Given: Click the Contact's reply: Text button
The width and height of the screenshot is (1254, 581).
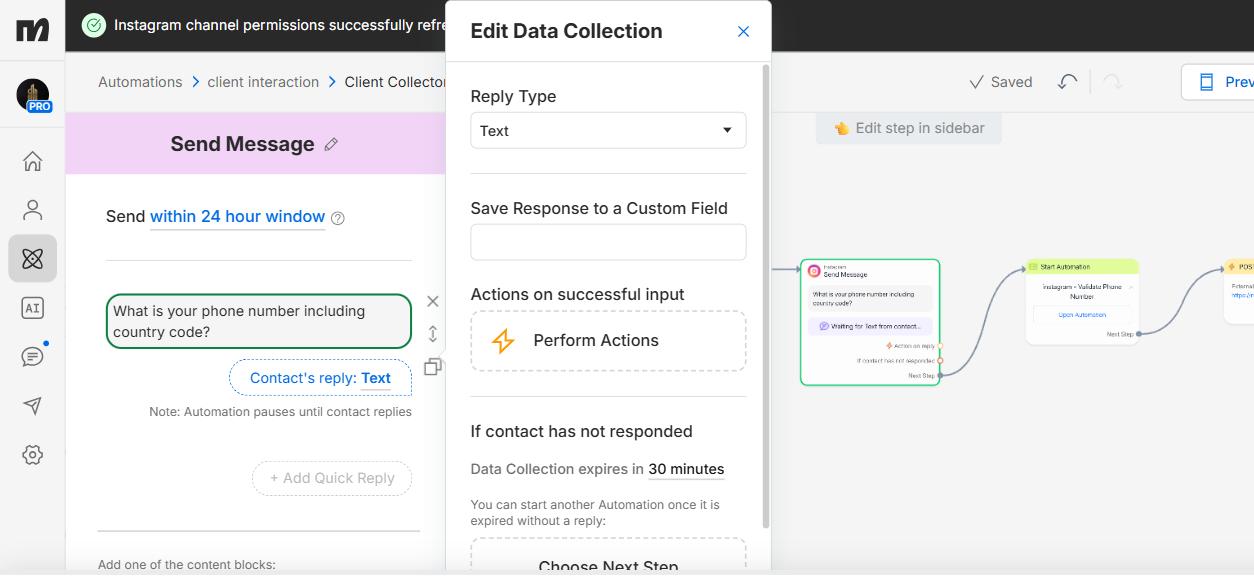Looking at the screenshot, I should tap(320, 378).
